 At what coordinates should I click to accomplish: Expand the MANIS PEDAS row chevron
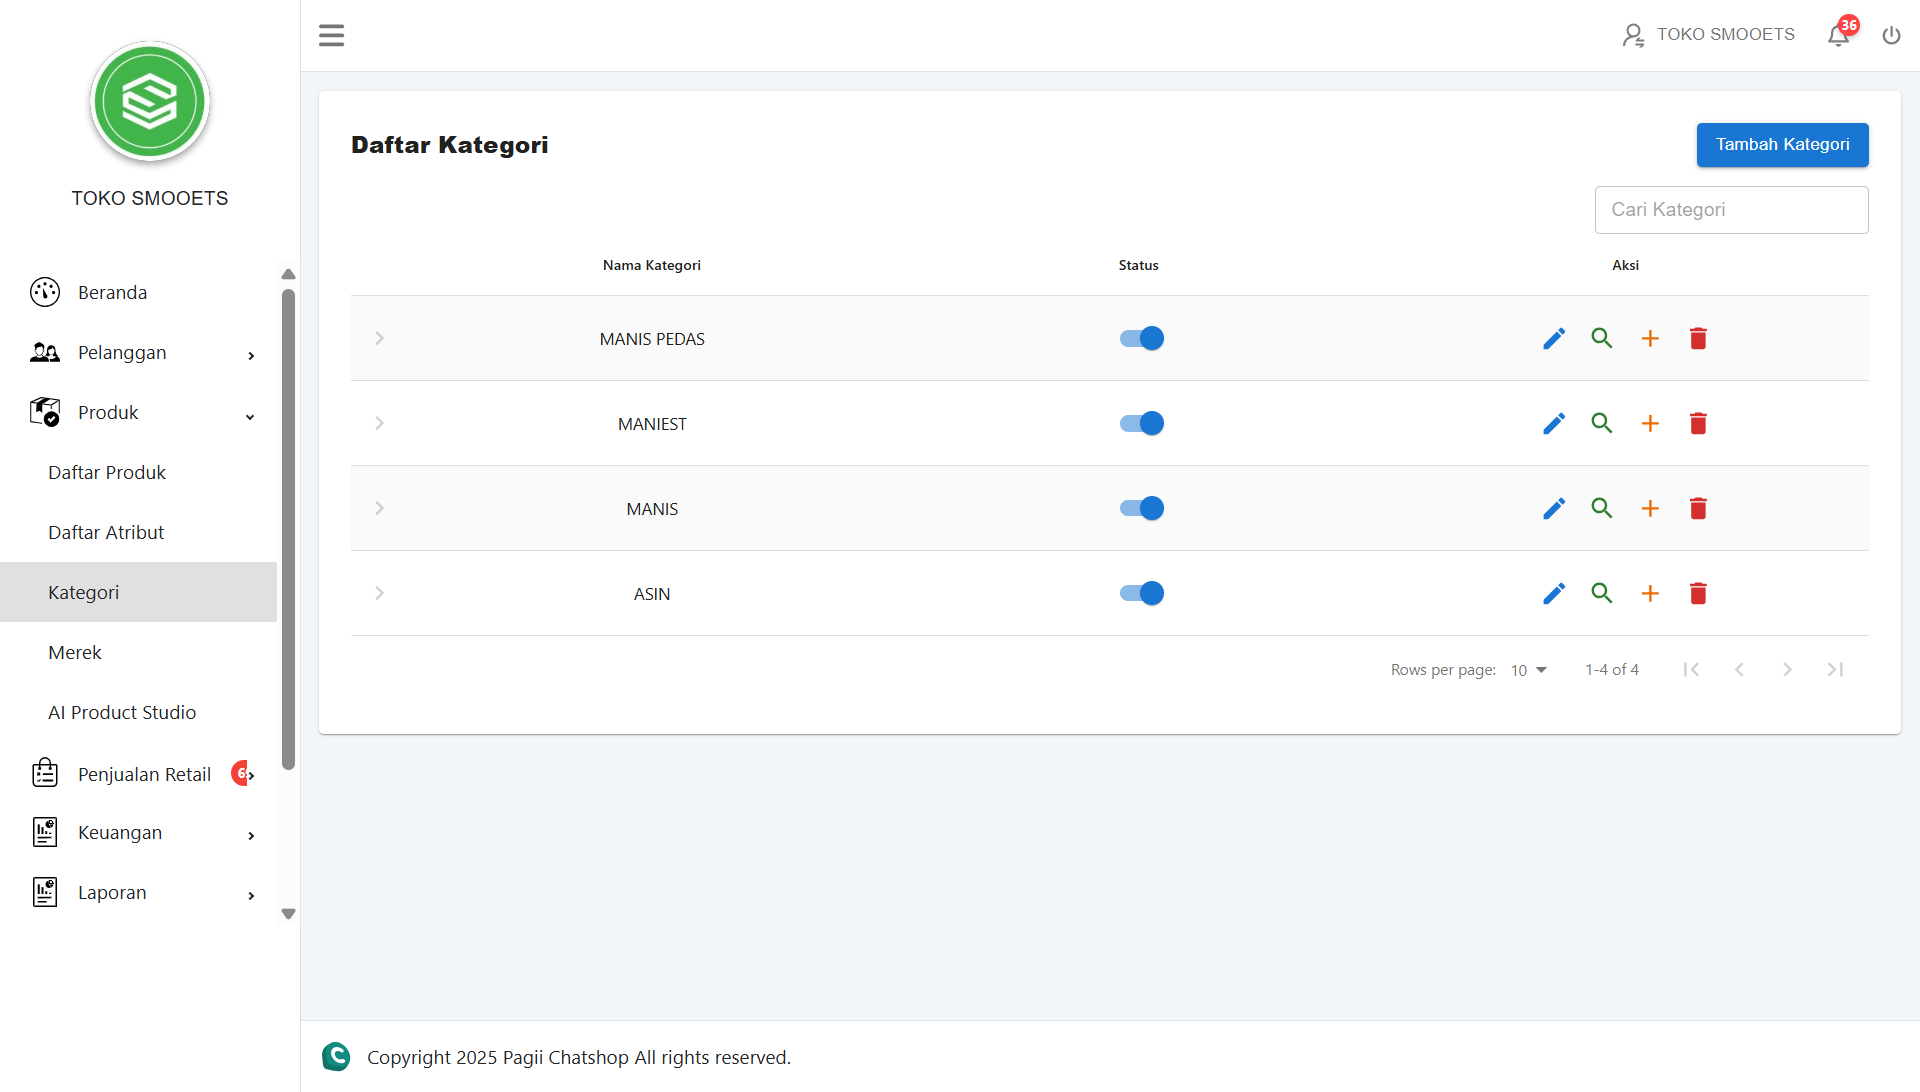pos(379,338)
